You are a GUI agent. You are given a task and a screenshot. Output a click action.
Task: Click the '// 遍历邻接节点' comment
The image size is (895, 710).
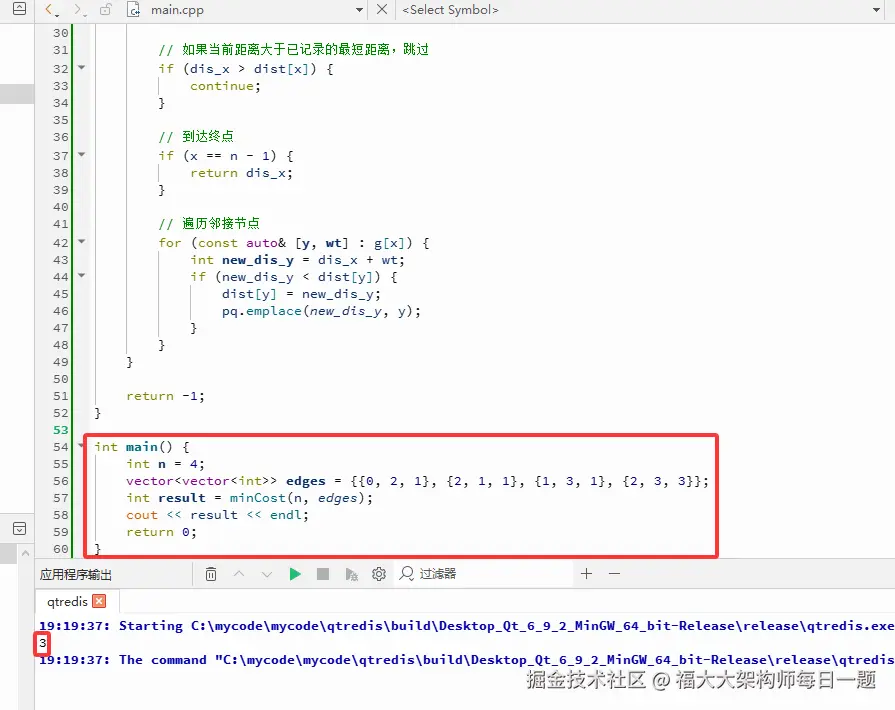(209, 223)
